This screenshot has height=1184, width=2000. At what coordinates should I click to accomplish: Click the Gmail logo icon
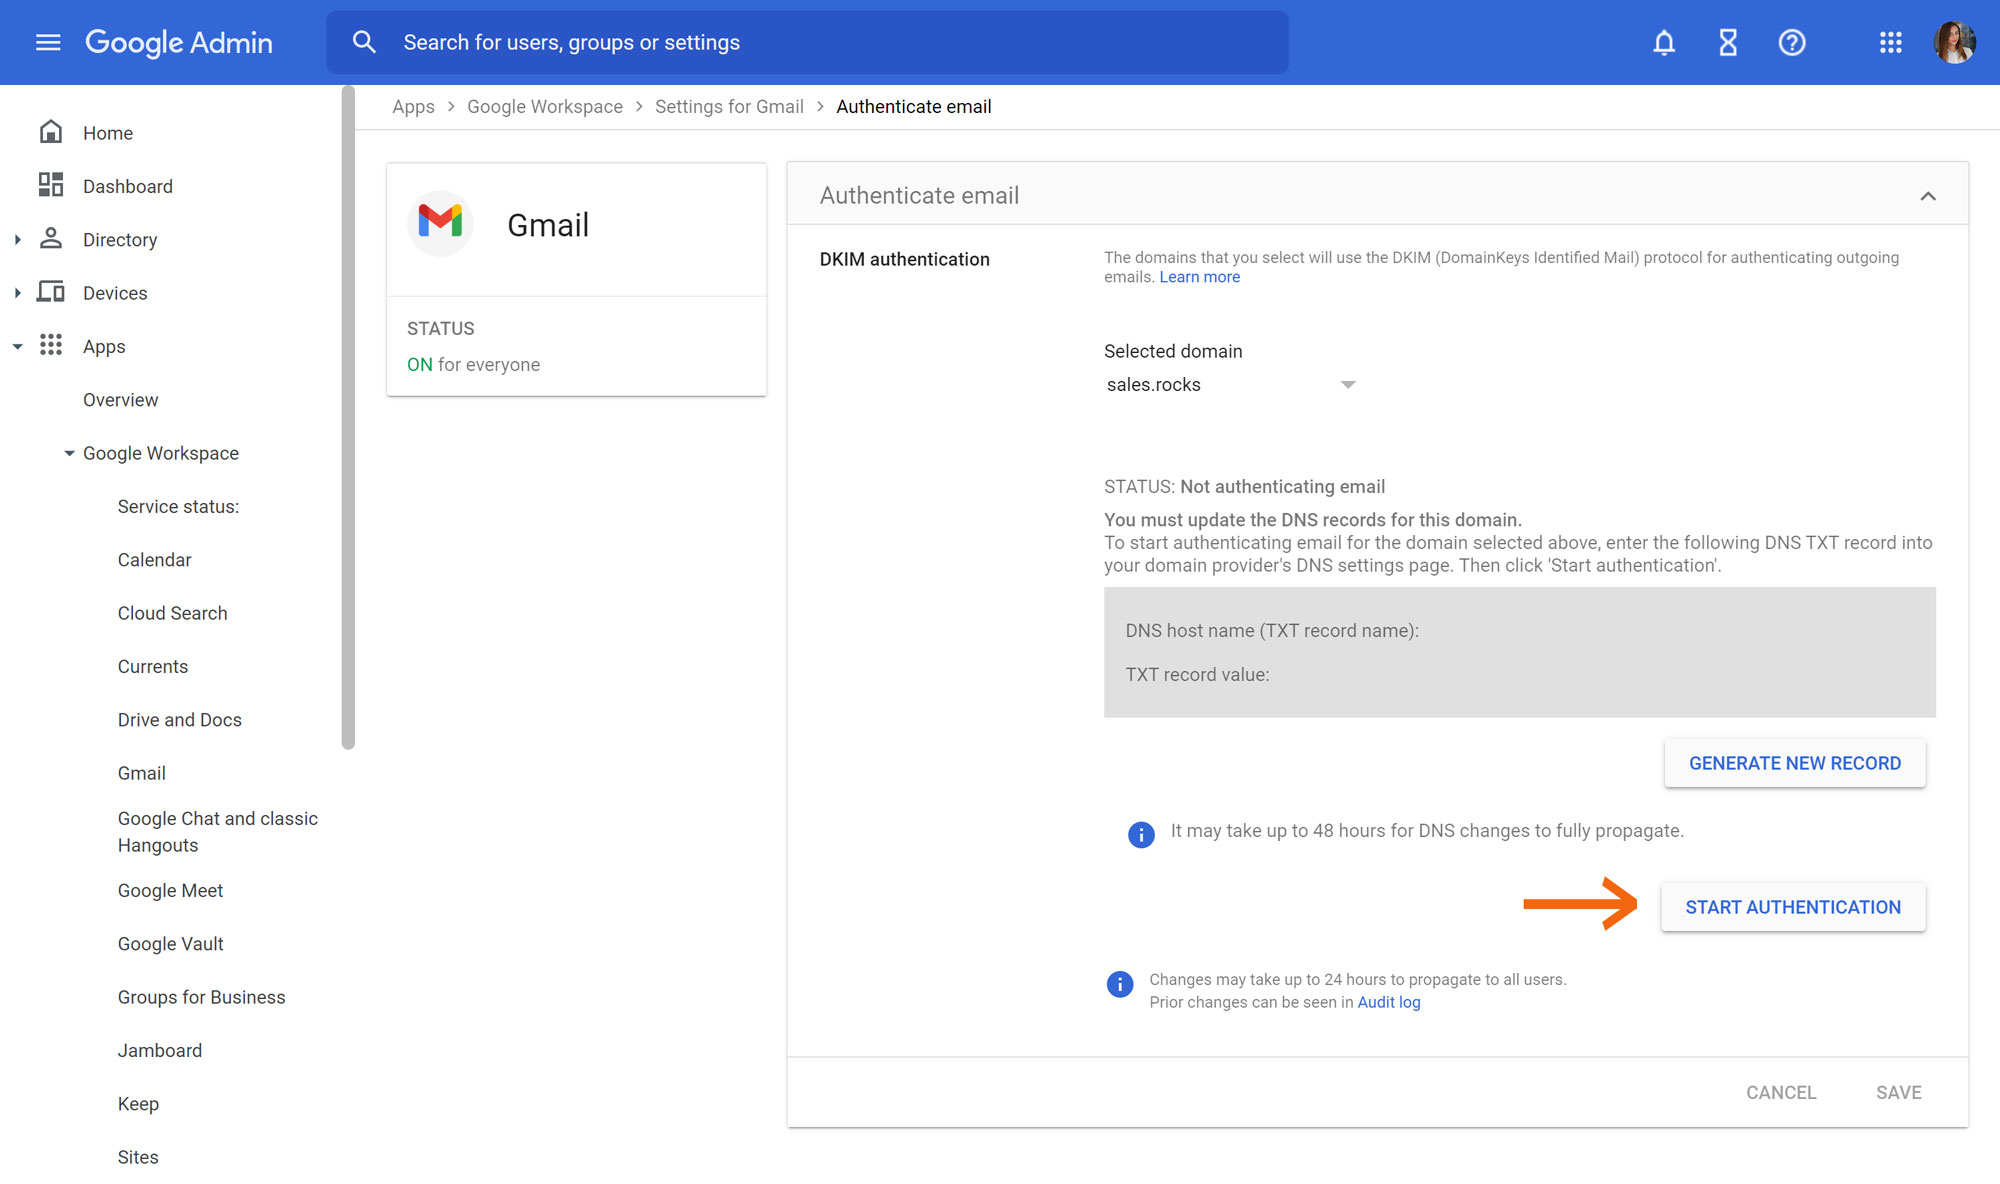click(x=440, y=222)
